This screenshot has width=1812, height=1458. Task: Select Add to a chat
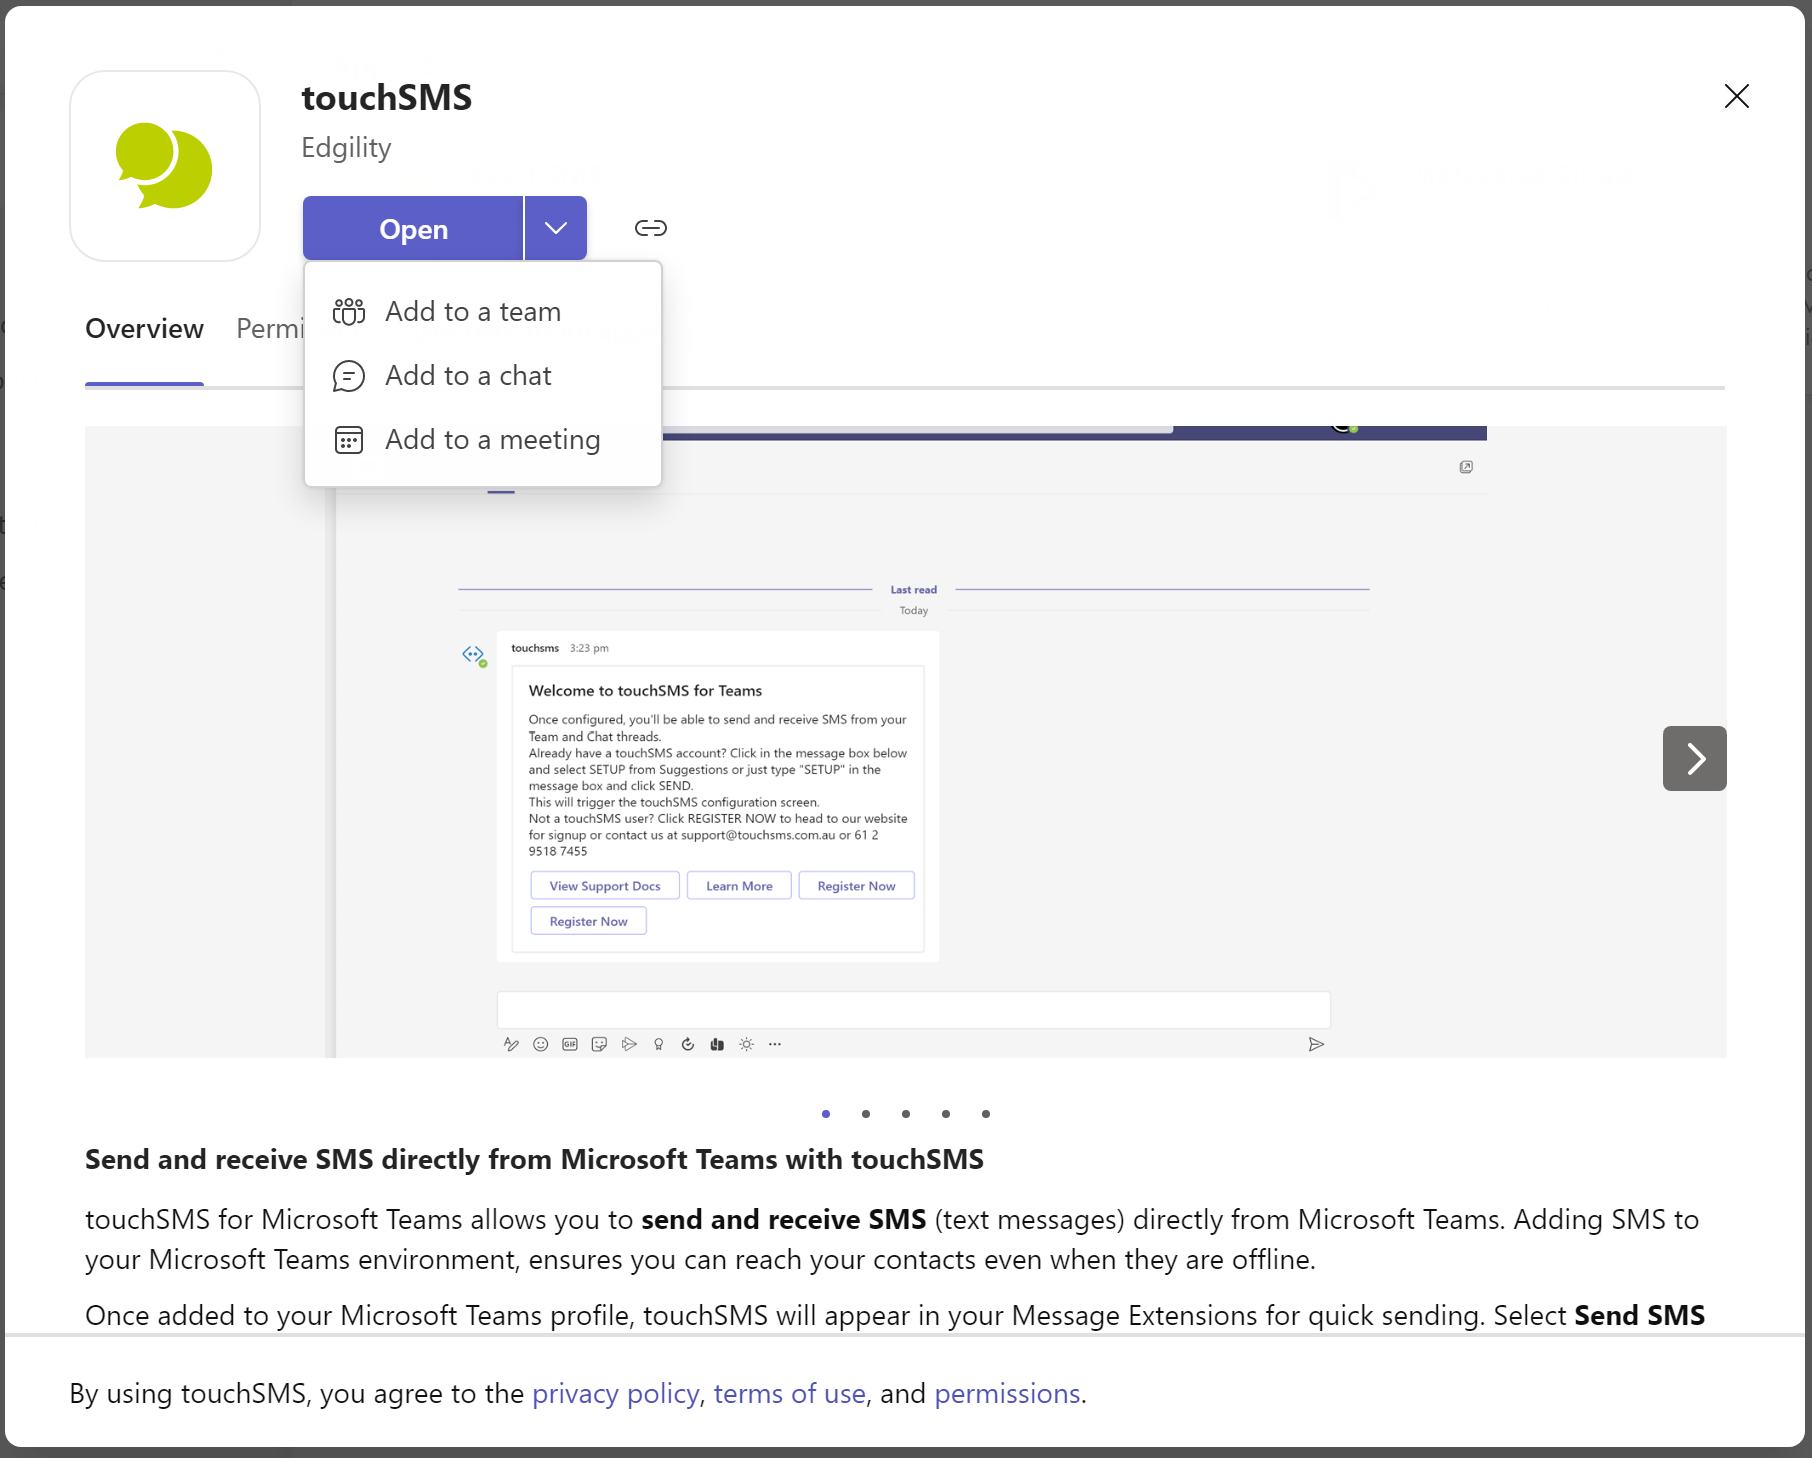(x=483, y=376)
